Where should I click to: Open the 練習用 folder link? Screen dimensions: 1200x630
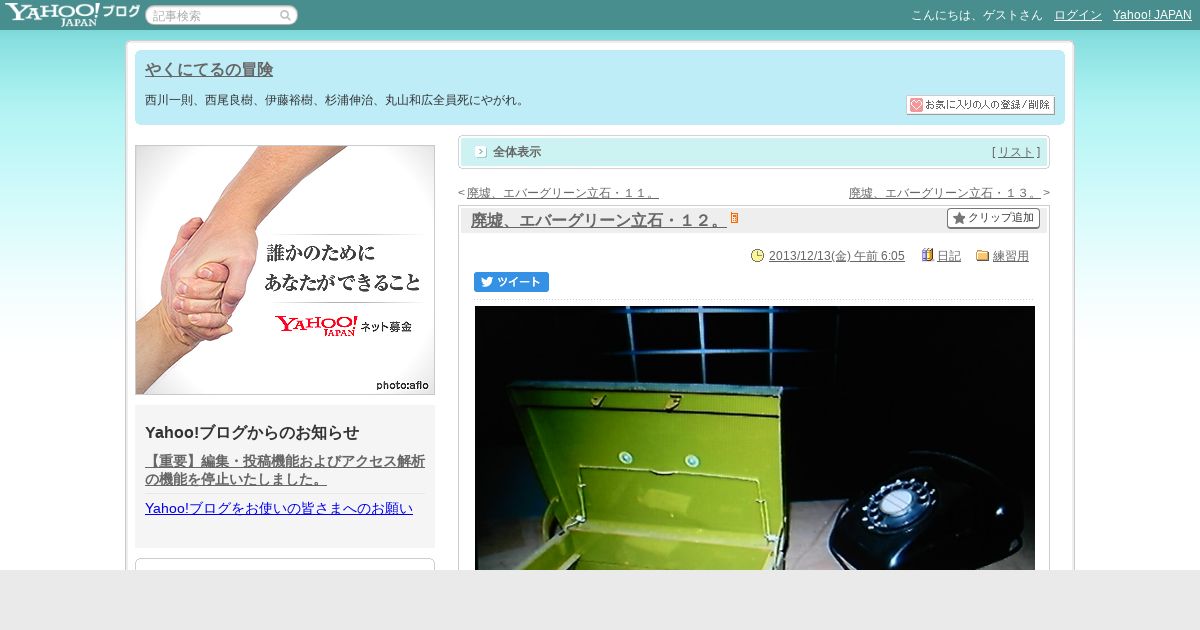pos(1011,256)
